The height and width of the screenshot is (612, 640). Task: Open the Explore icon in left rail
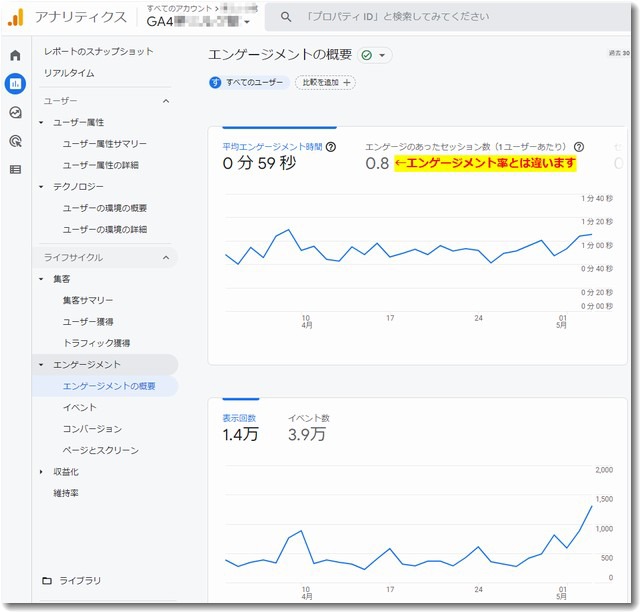15,113
